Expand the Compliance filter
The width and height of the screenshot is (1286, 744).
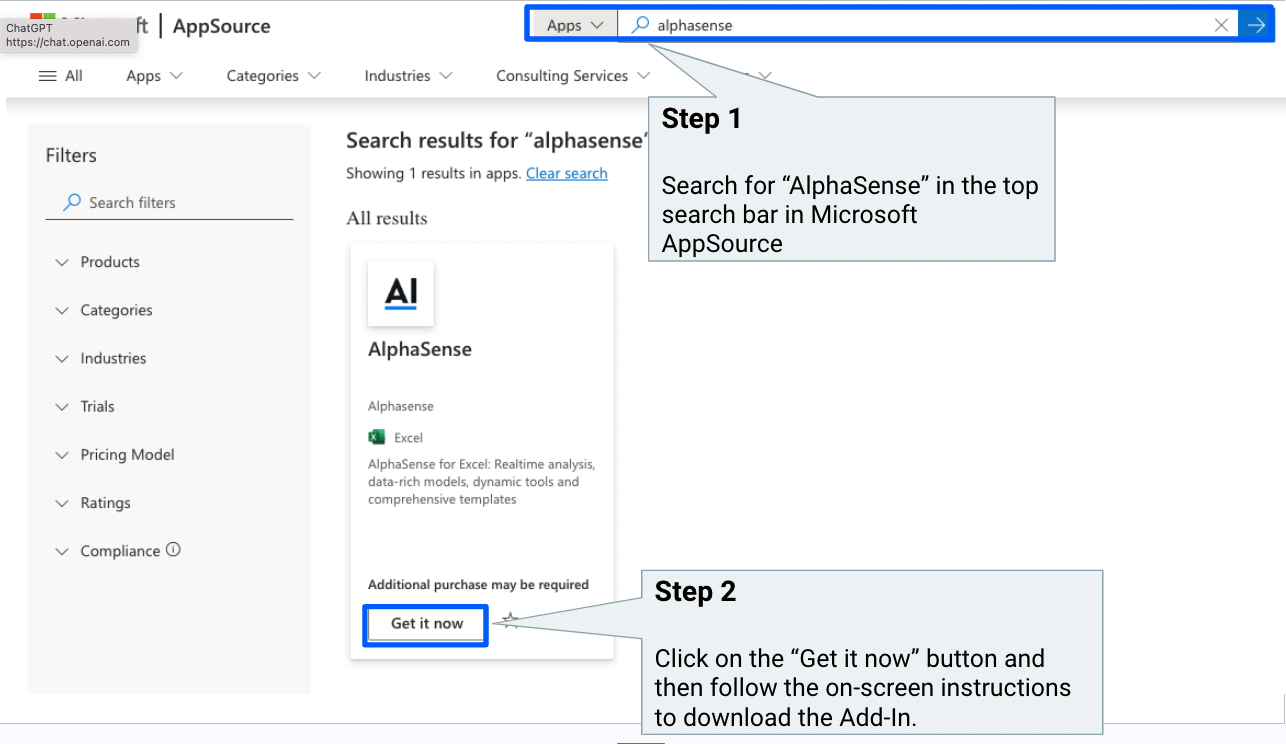coord(108,551)
